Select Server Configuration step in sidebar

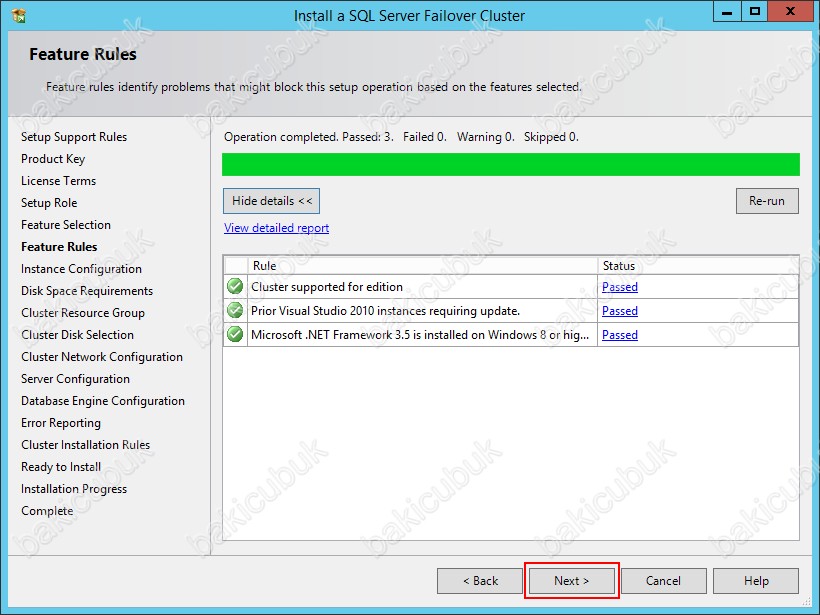(75, 379)
